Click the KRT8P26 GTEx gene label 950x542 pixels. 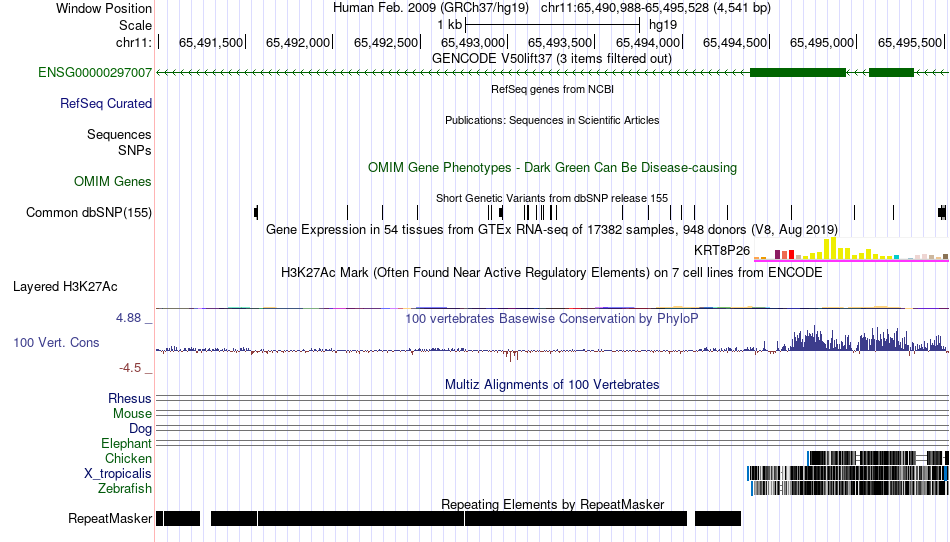pyautogui.click(x=722, y=251)
